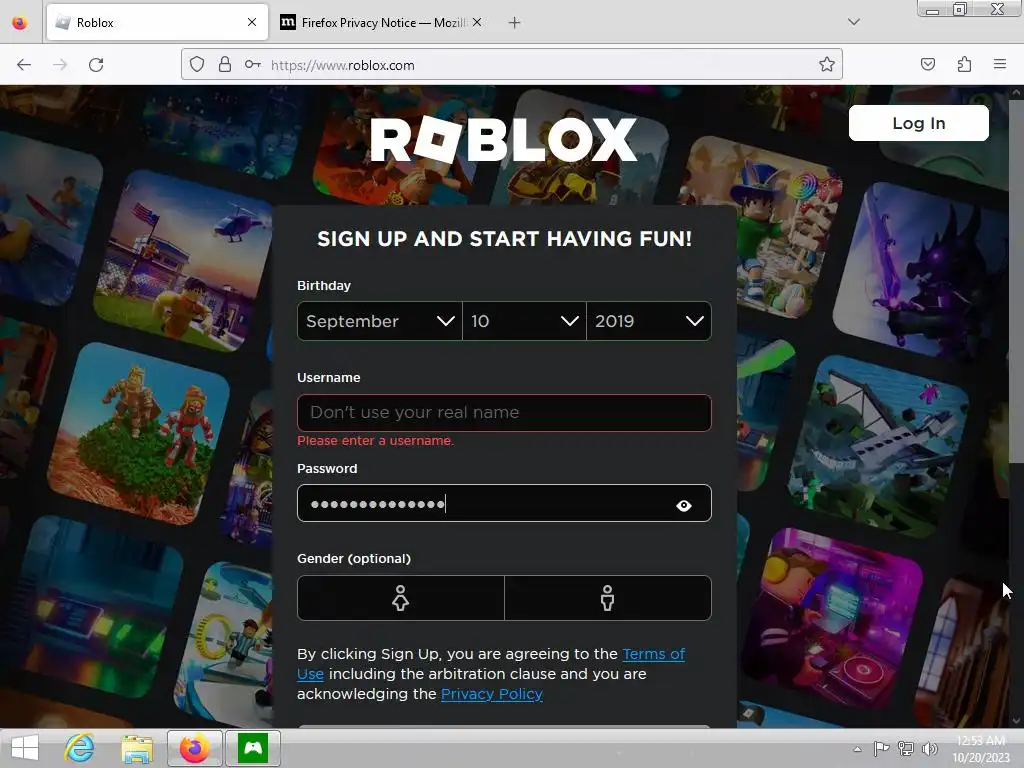Toggle password visibility eye icon
1024x768 pixels.
684,505
